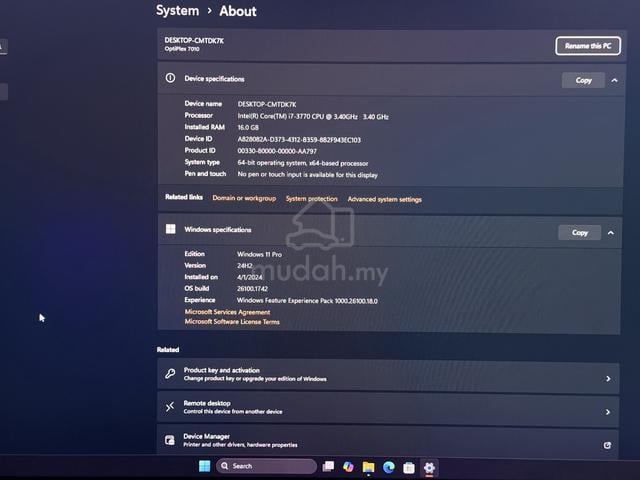Click the Windows Feature Experience Pack value
The height and width of the screenshot is (480, 640).
pyautogui.click(x=307, y=300)
